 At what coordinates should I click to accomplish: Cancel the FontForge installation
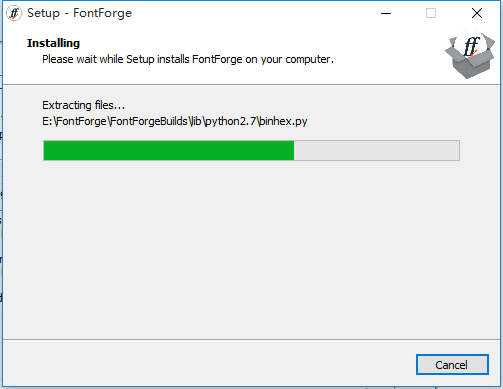(452, 365)
